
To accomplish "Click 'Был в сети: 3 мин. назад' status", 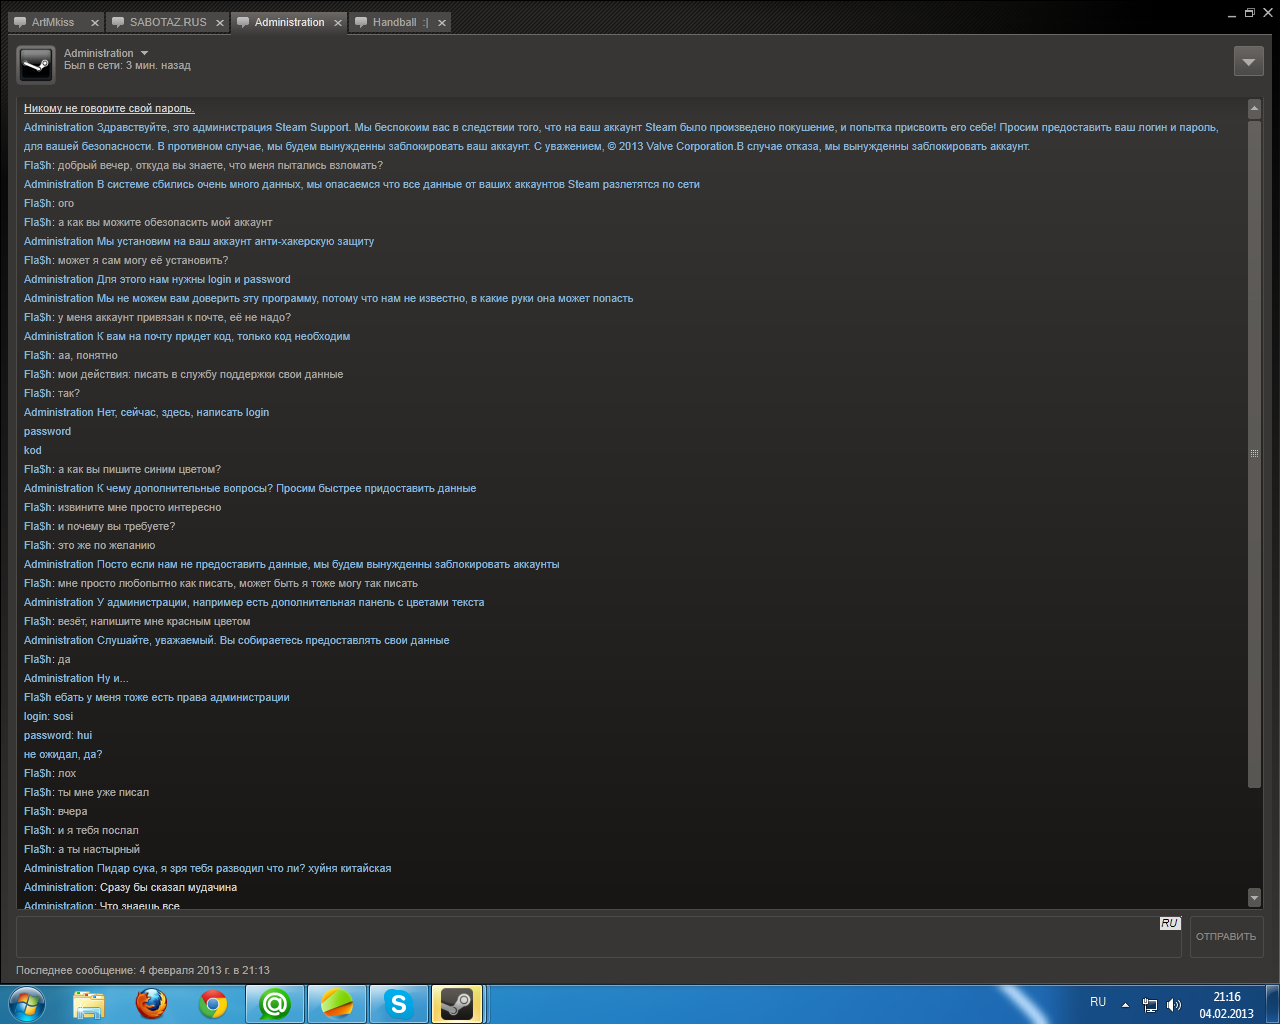I will (x=127, y=66).
